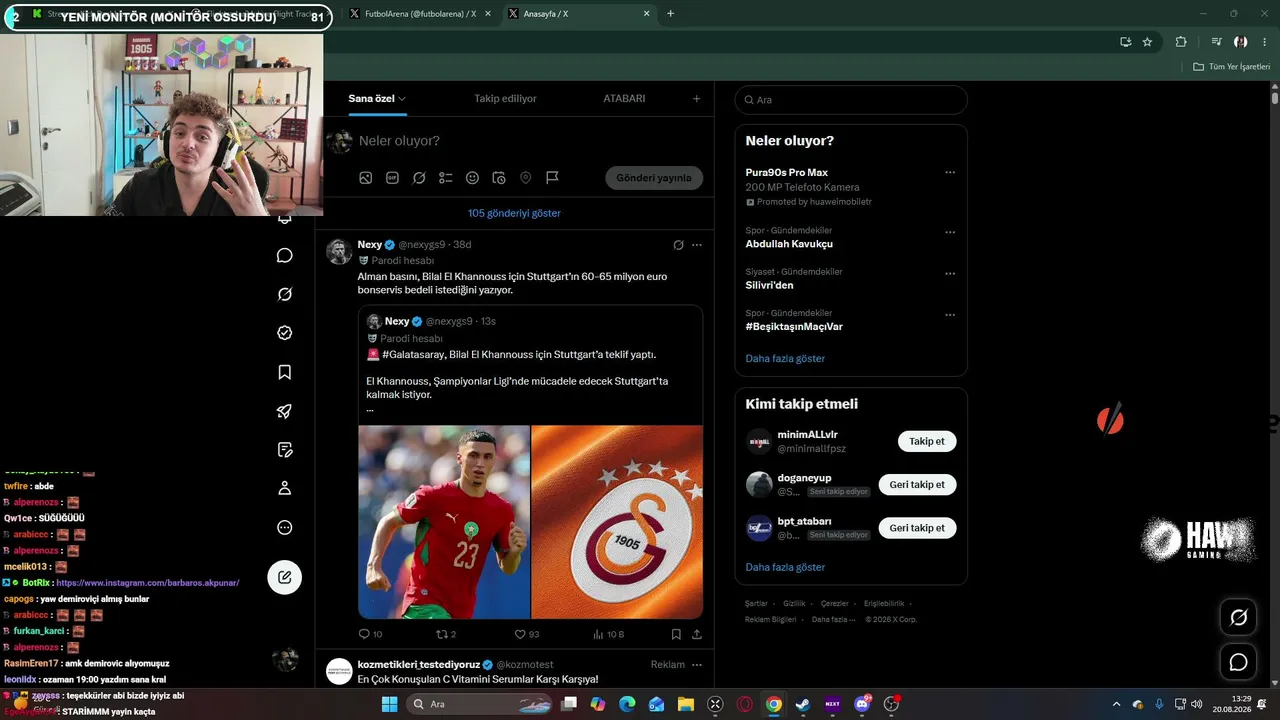Open more options for #BeşiktaşınMaçıVar trend

point(950,314)
